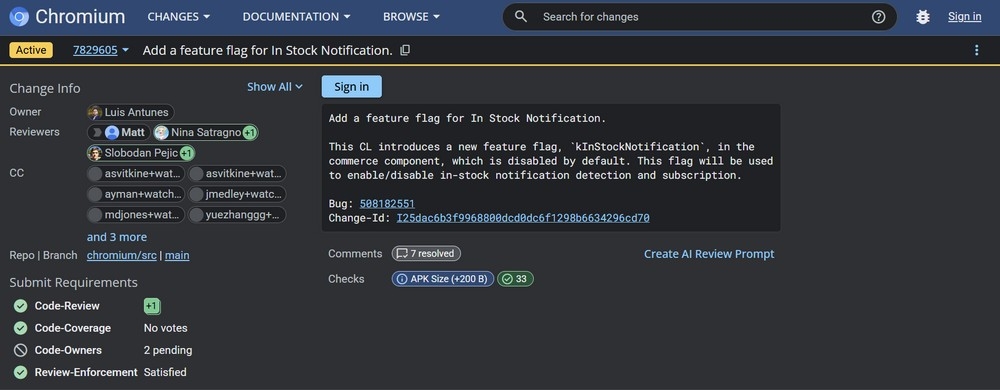This screenshot has width=1000, height=390.
Task: Click CC chip yuezhanggg+...
Action: 237,215
